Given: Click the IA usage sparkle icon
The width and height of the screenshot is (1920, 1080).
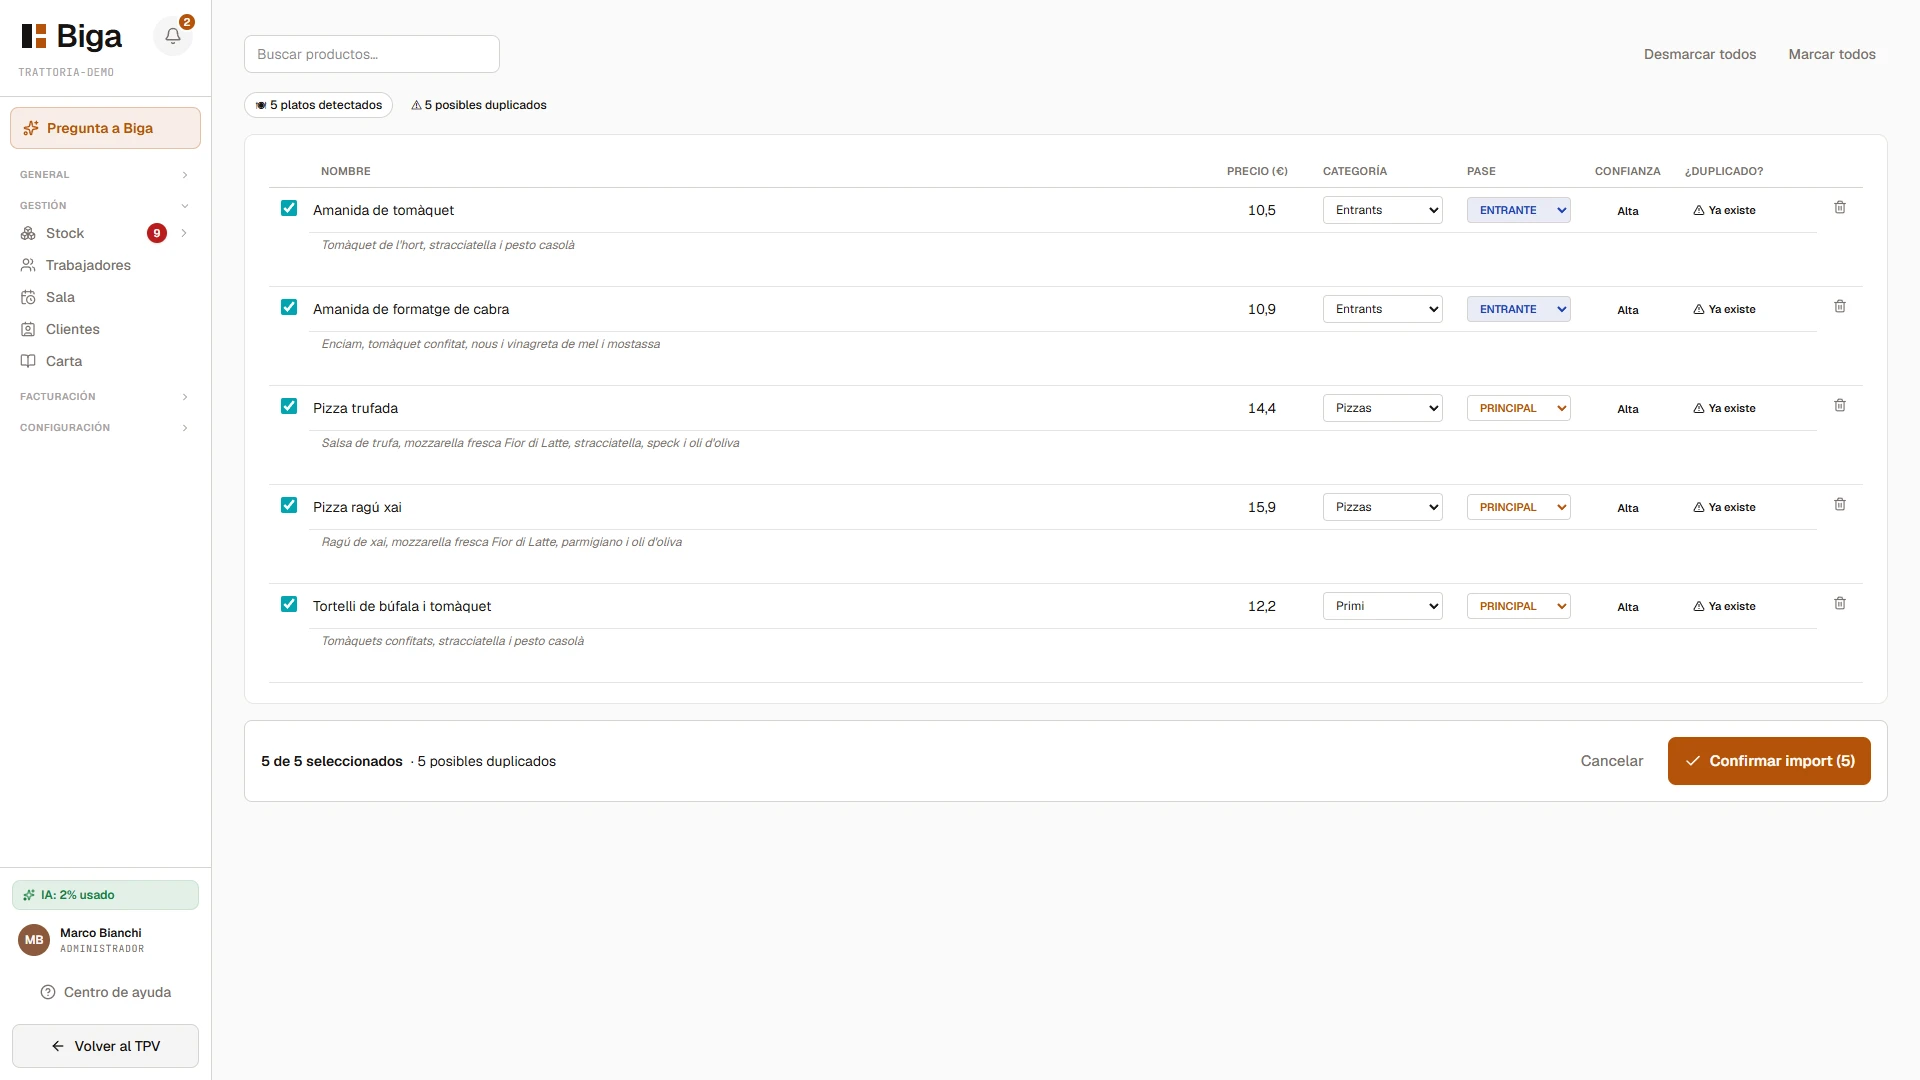Looking at the screenshot, I should click(29, 895).
